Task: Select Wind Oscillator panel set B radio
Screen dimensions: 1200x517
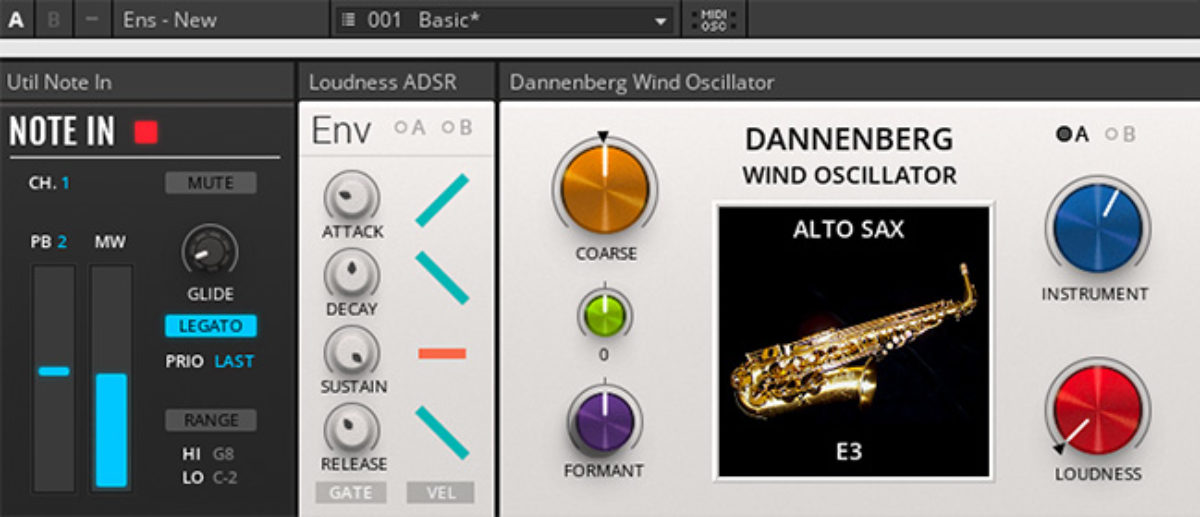Action: click(x=1111, y=135)
